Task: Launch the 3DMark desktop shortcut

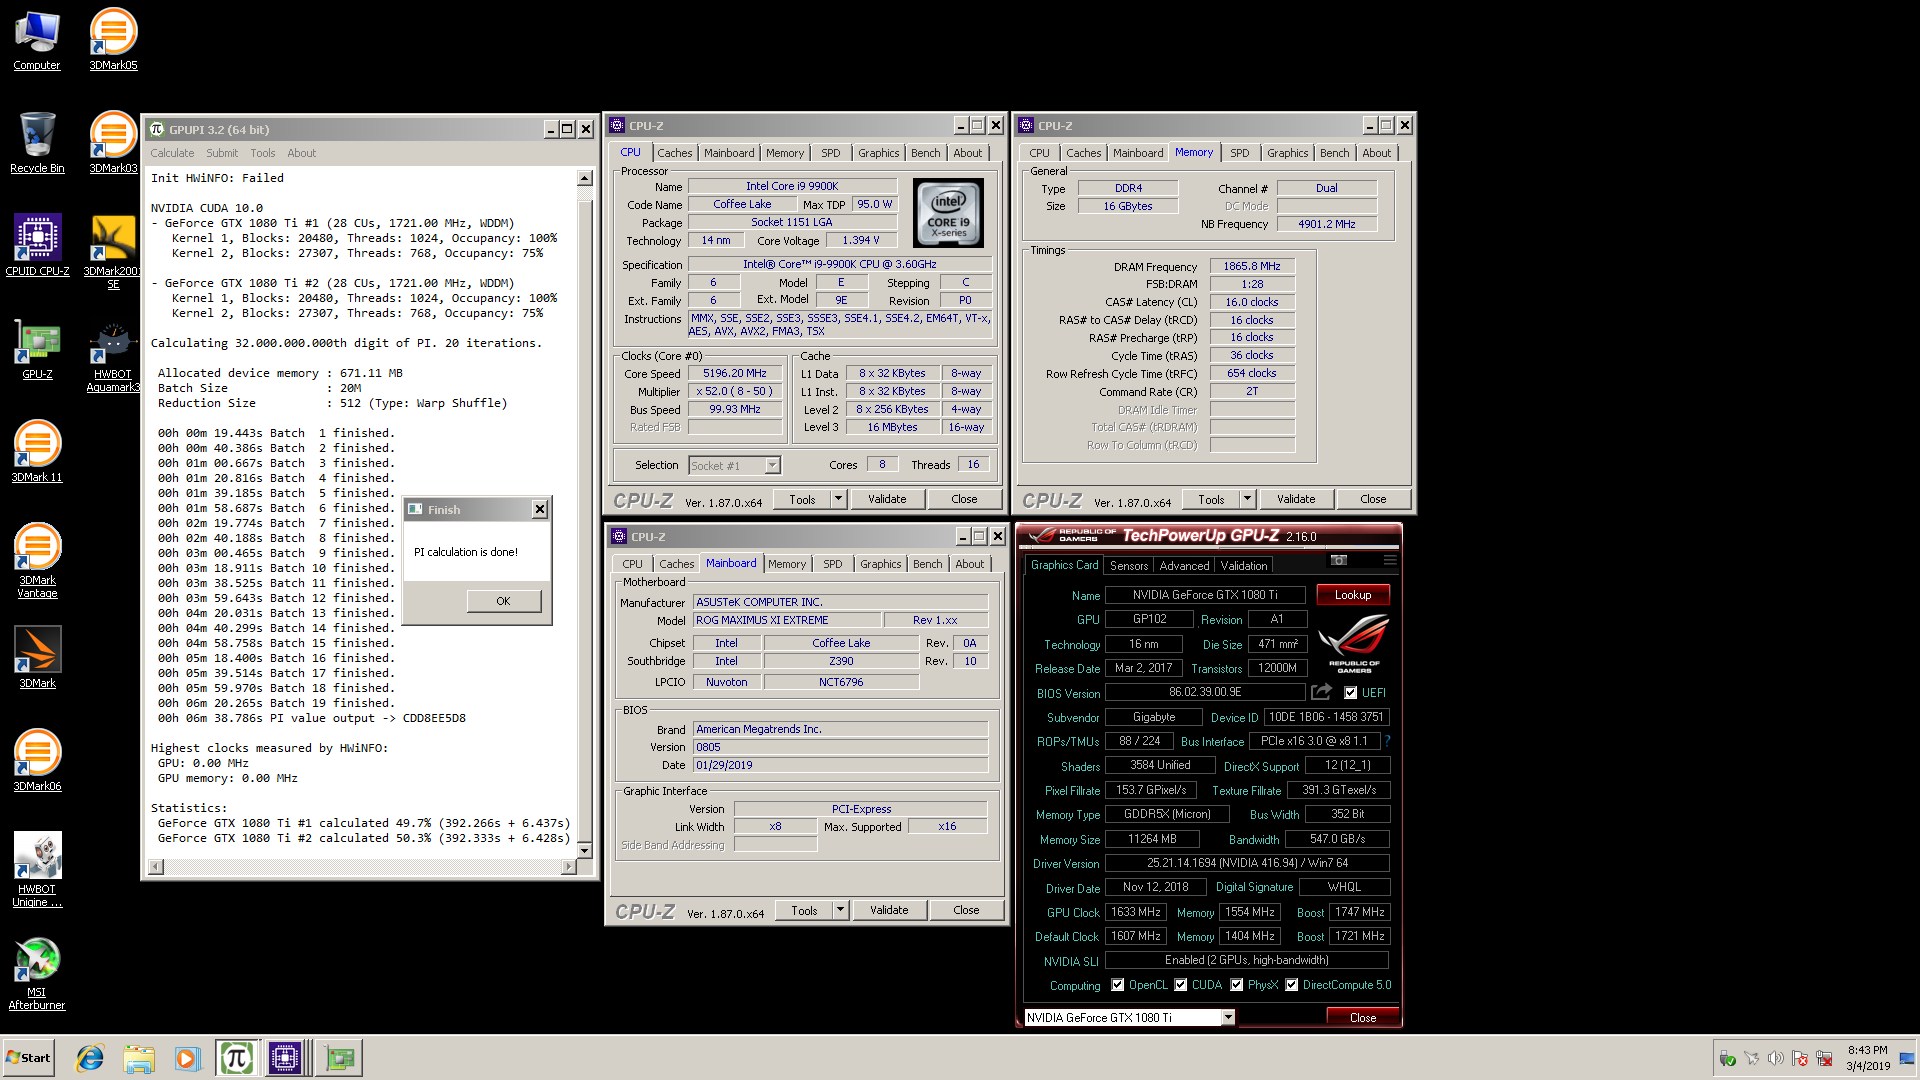Action: [x=37, y=658]
